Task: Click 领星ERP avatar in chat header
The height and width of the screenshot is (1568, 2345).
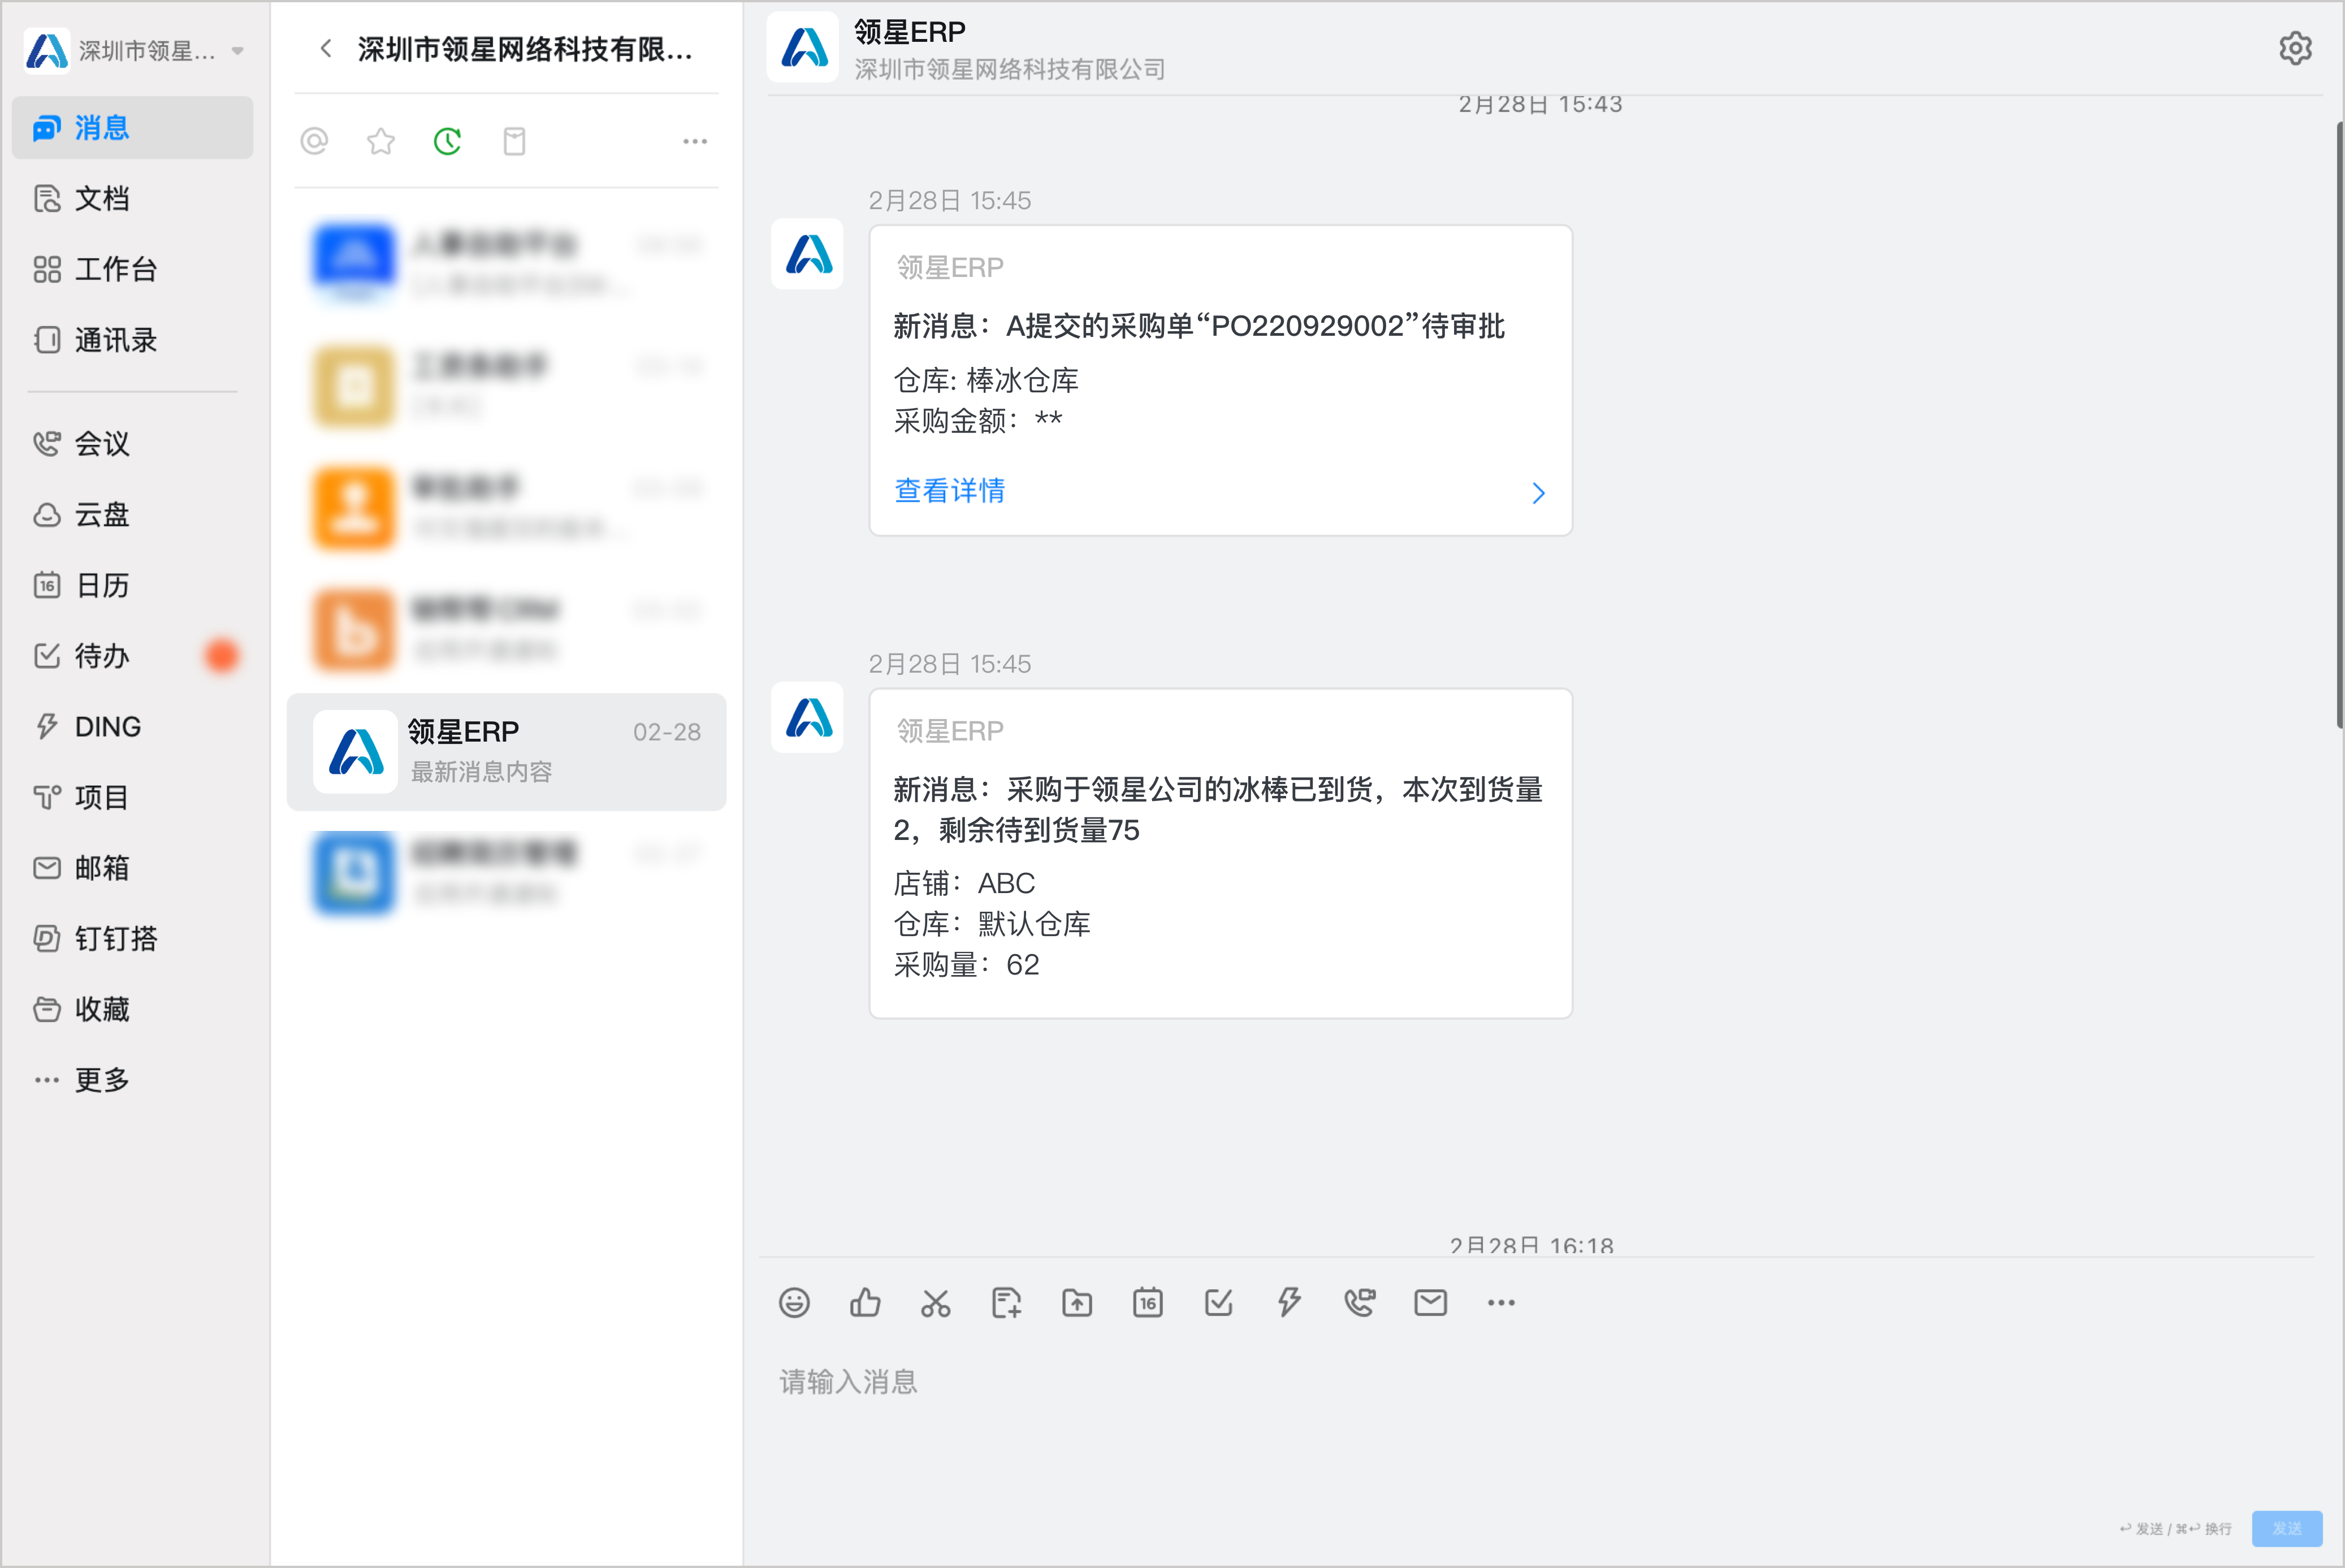Action: 803,47
